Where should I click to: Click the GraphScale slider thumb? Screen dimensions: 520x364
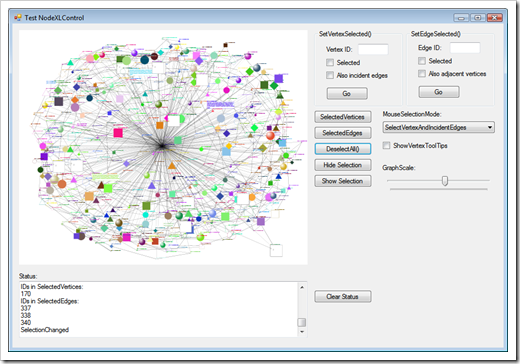click(445, 181)
